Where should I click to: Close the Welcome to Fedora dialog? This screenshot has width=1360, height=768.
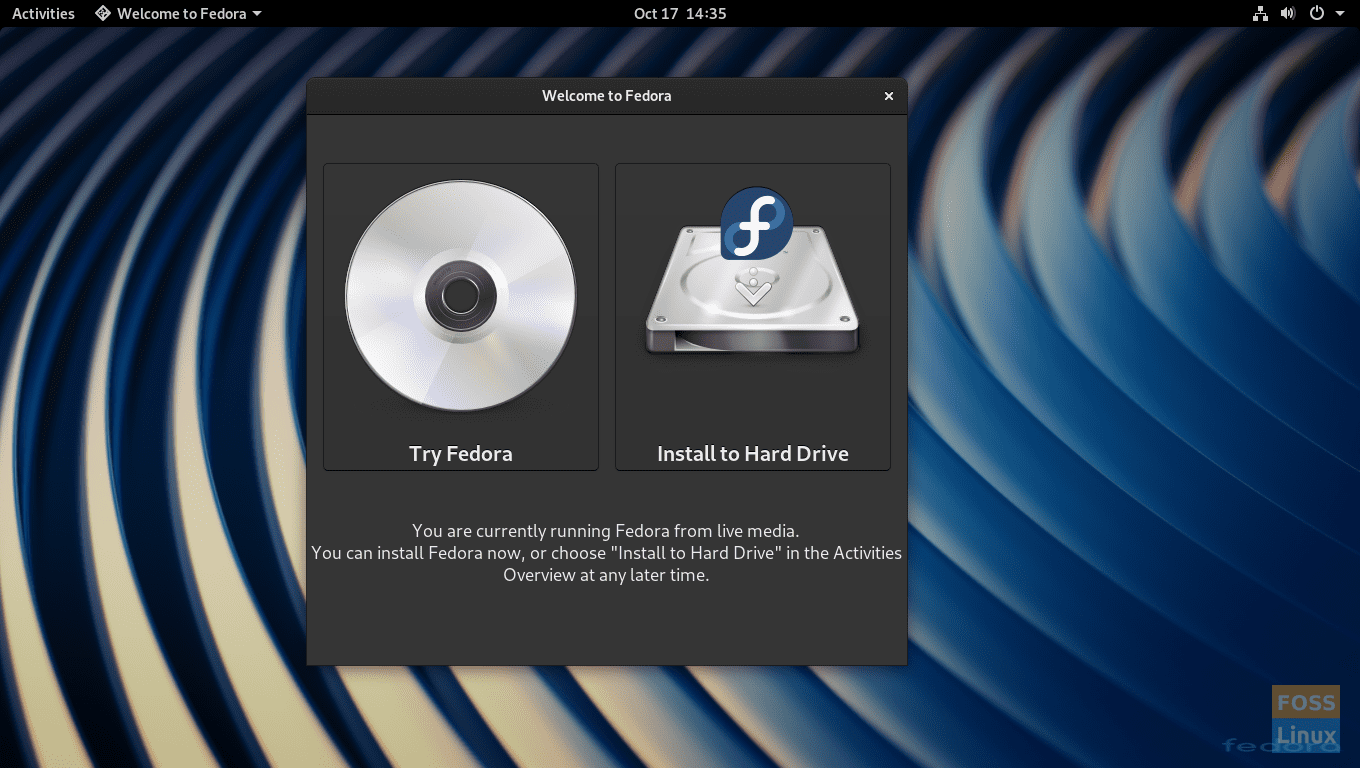point(888,96)
